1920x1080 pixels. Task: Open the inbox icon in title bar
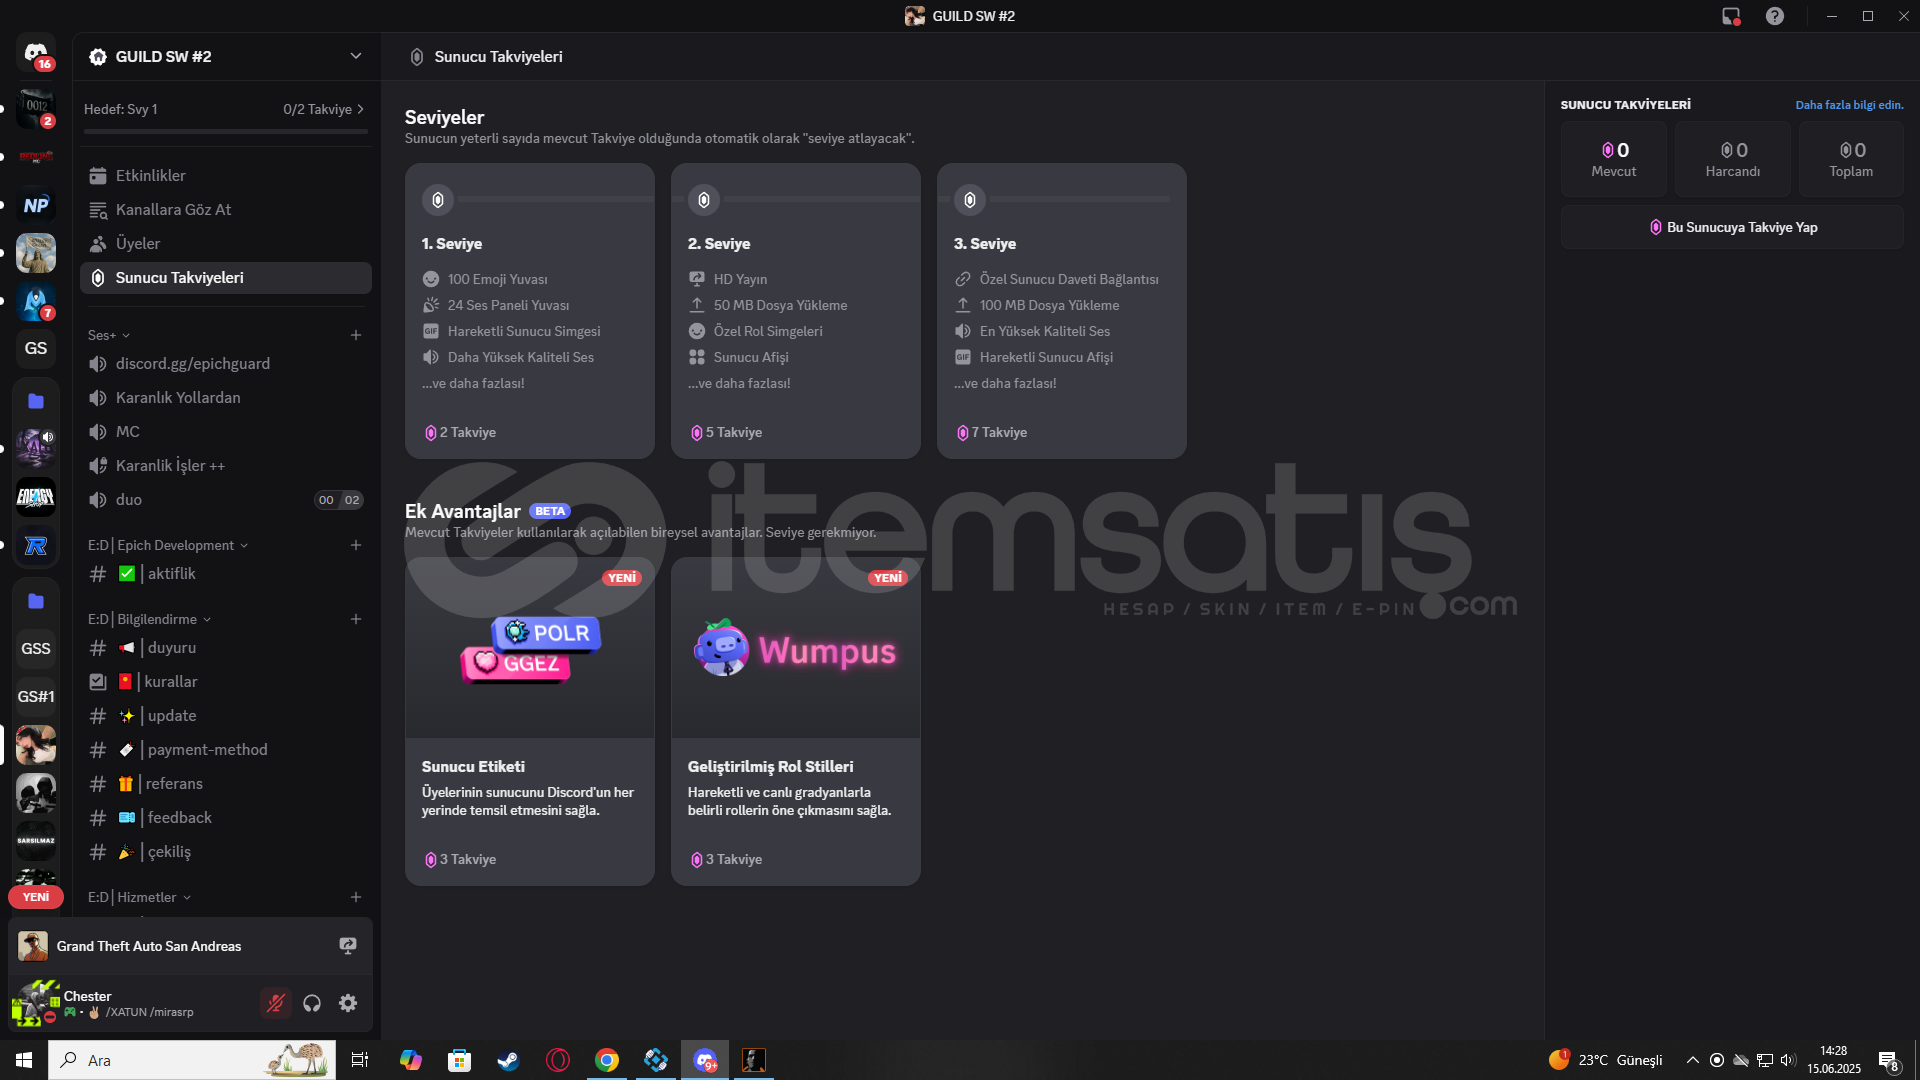coord(1731,16)
